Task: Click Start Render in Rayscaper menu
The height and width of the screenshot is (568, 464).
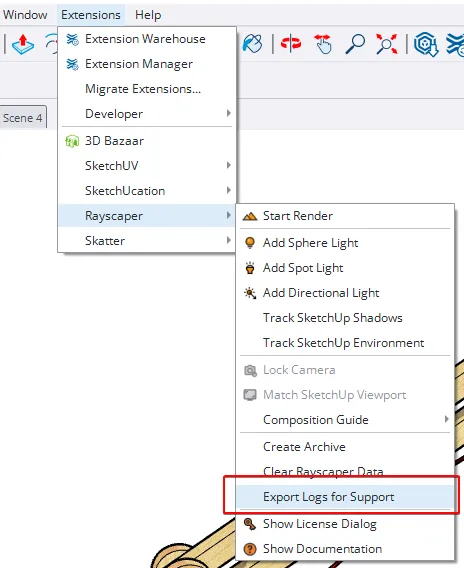Action: pyautogui.click(x=345, y=216)
